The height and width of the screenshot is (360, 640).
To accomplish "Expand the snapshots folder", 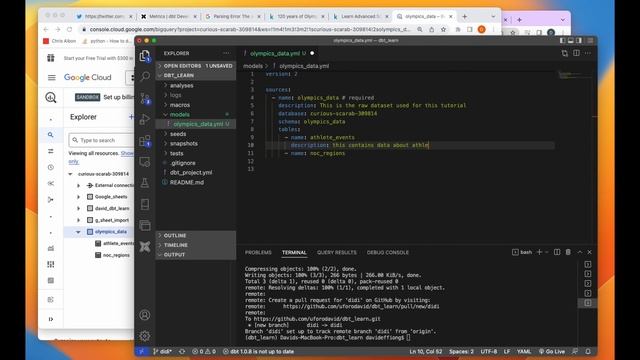I will point(184,144).
